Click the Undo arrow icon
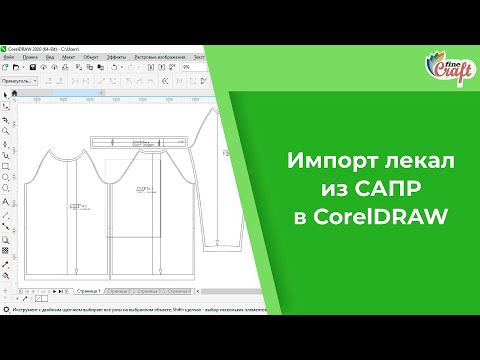 114,67
